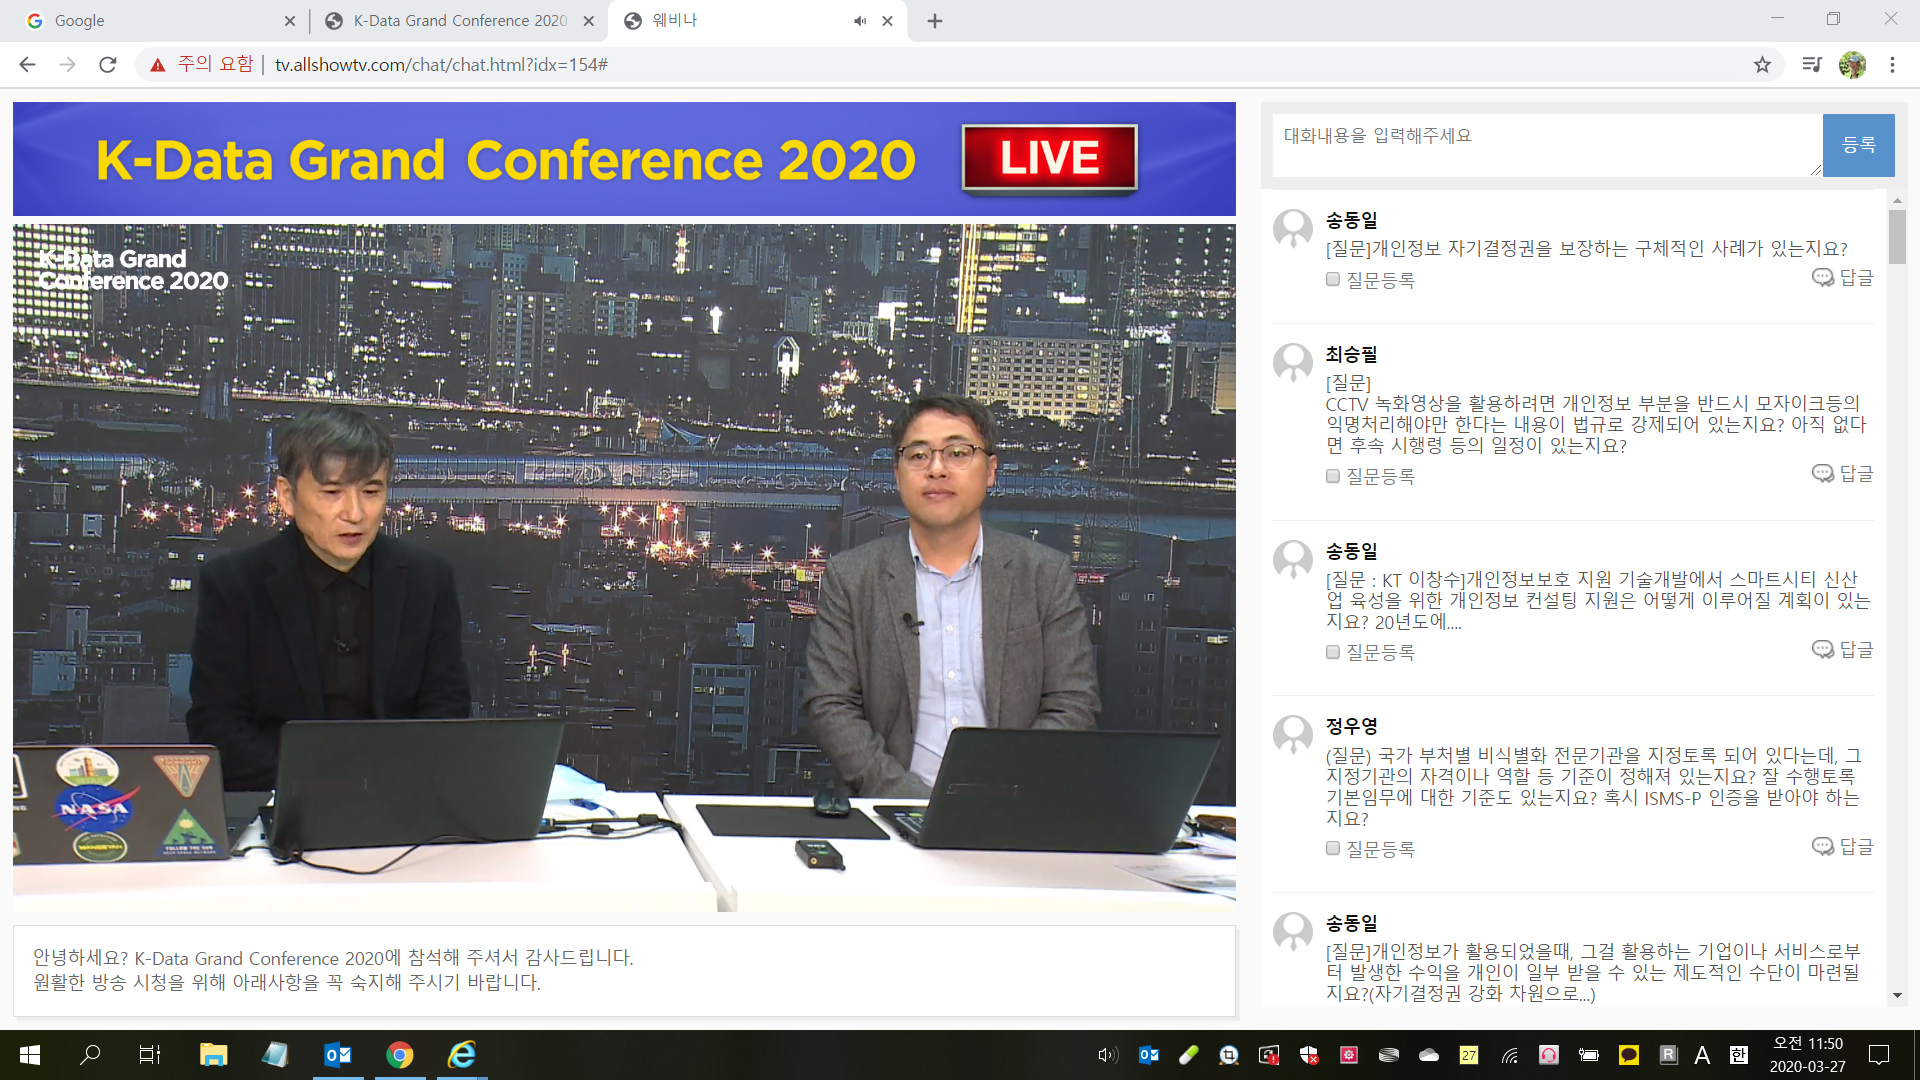Click the 등록 submit button
The height and width of the screenshot is (1080, 1920).
[1858, 145]
